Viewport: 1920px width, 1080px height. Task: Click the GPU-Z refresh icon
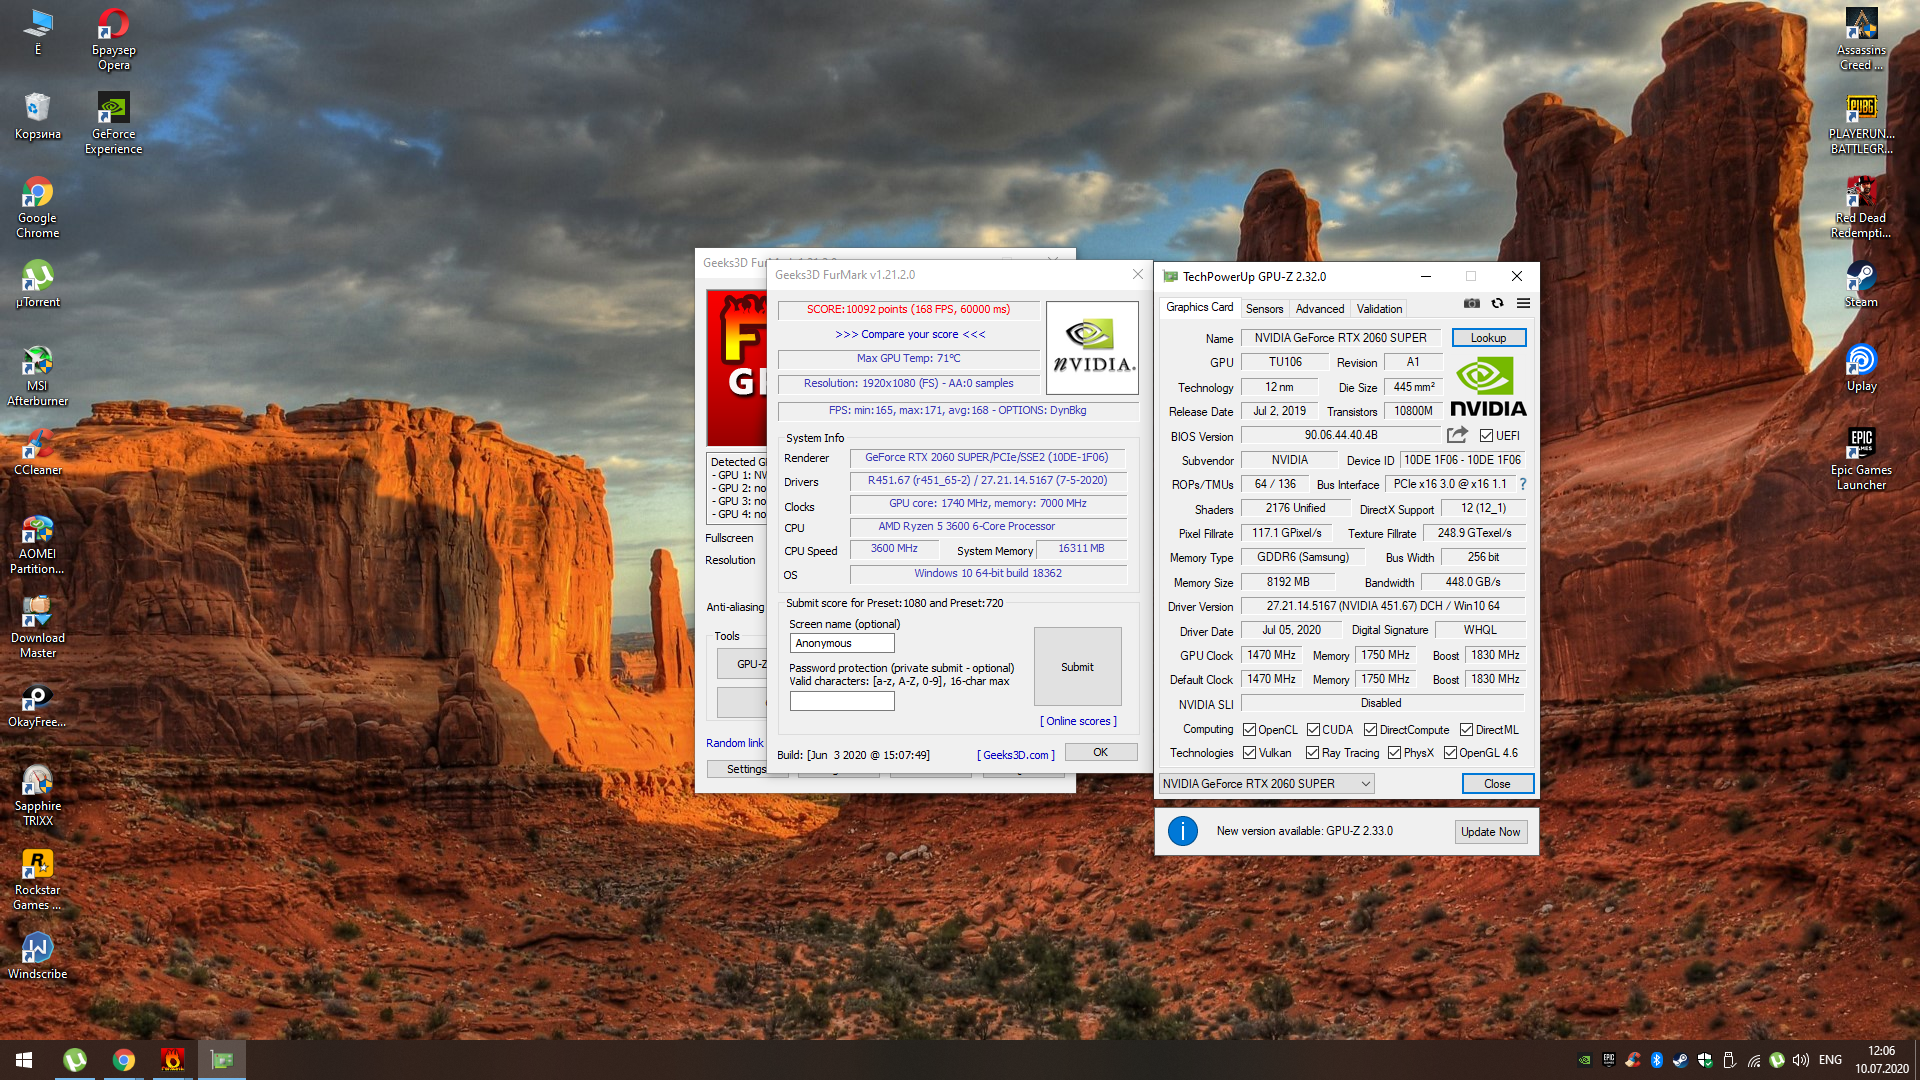pos(1497,303)
